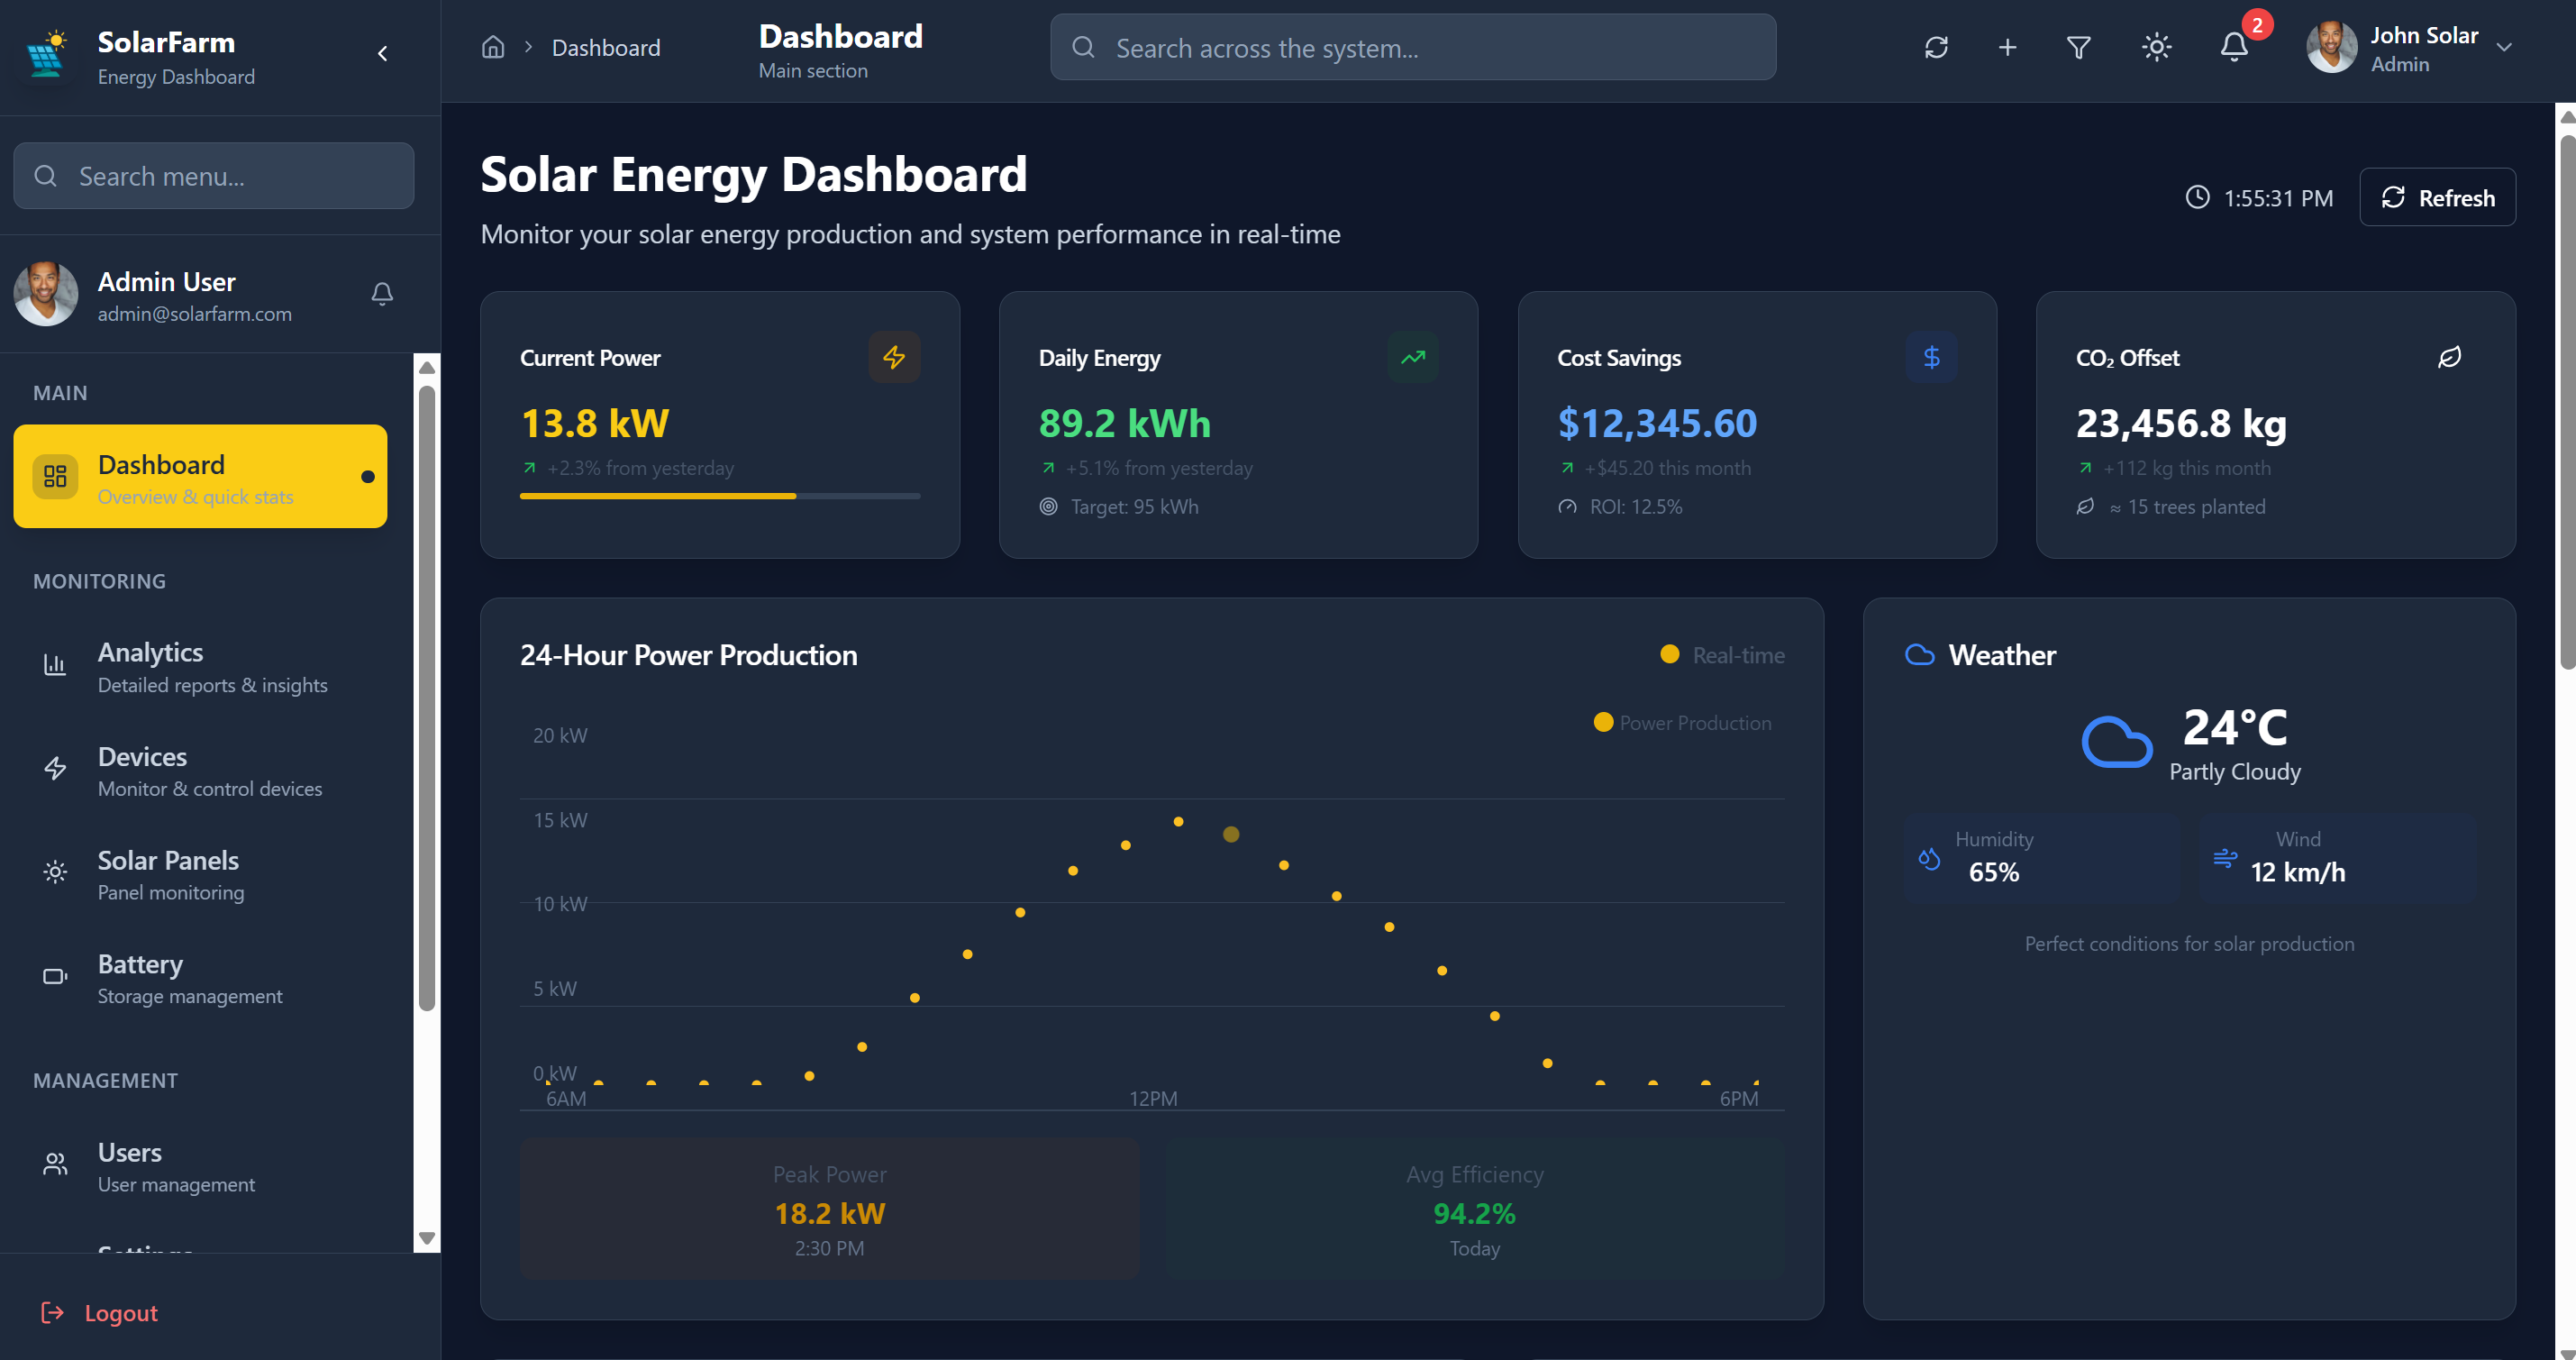Select the Devices monitoring icon
Viewport: 2576px width, 1360px height.
pos(55,769)
